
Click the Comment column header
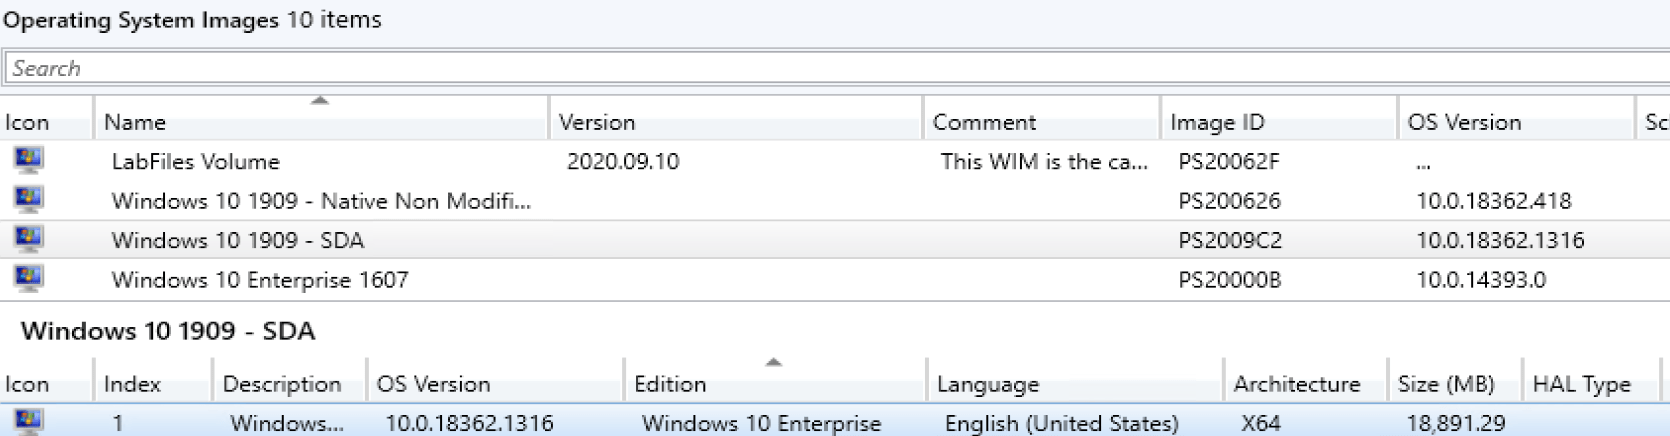tap(983, 122)
